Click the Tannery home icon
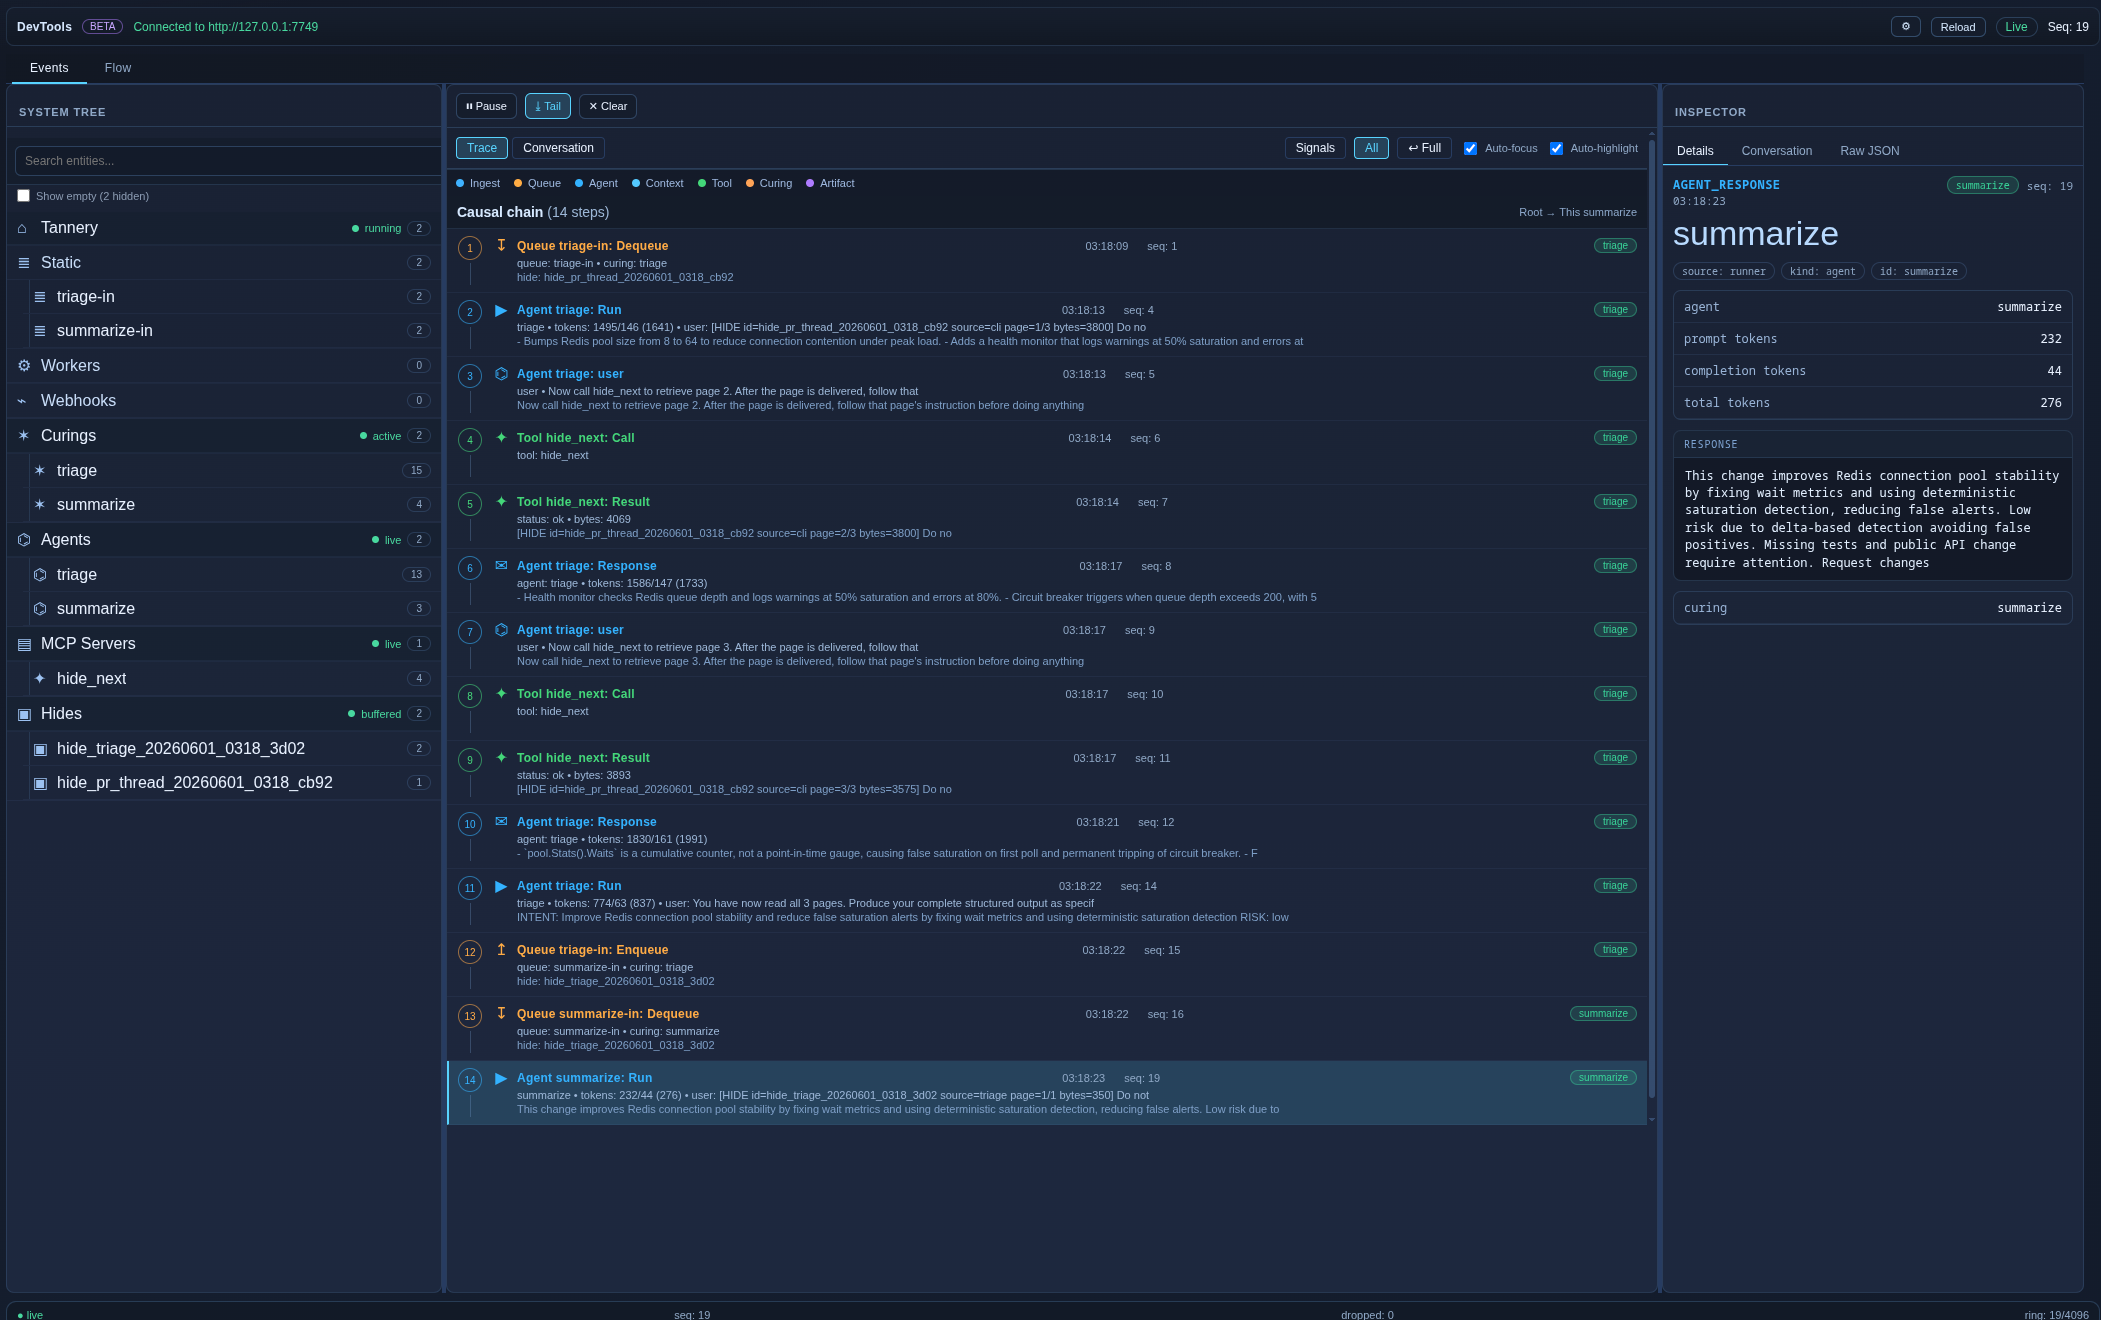Image resolution: width=2101 pixels, height=1320 pixels. pyautogui.click(x=22, y=228)
